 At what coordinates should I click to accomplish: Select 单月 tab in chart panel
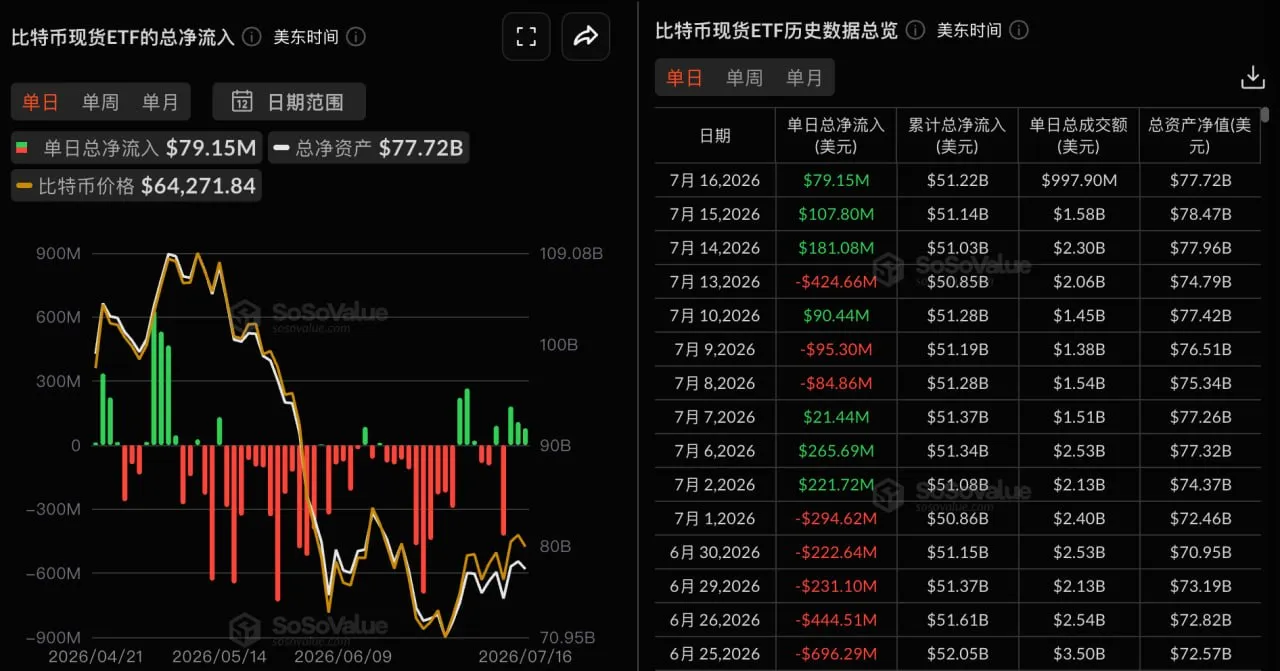pyautogui.click(x=160, y=101)
